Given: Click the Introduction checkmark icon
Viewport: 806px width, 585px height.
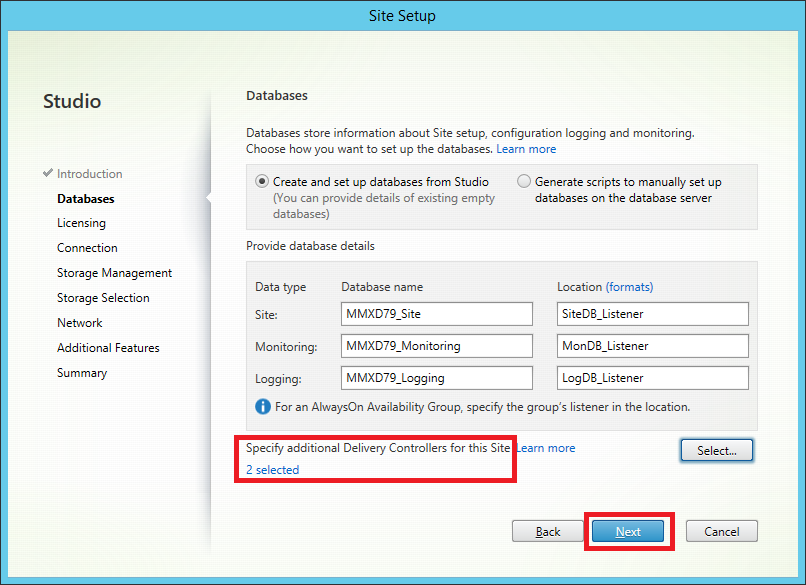Looking at the screenshot, I should point(48,173).
